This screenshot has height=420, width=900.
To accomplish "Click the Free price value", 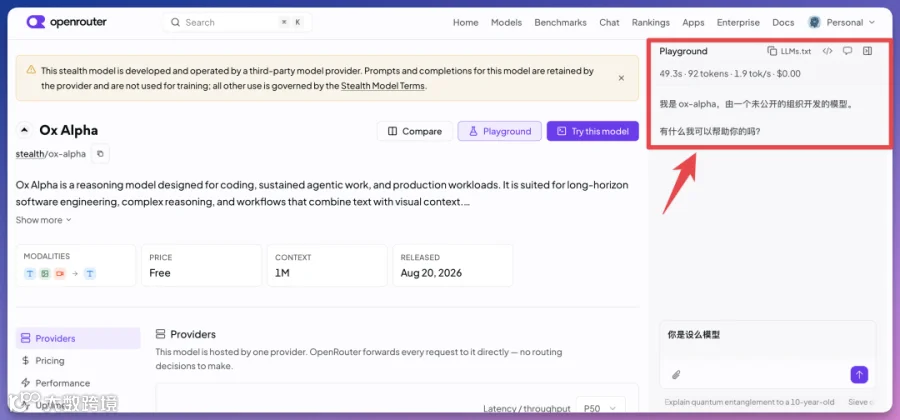I will pos(160,273).
